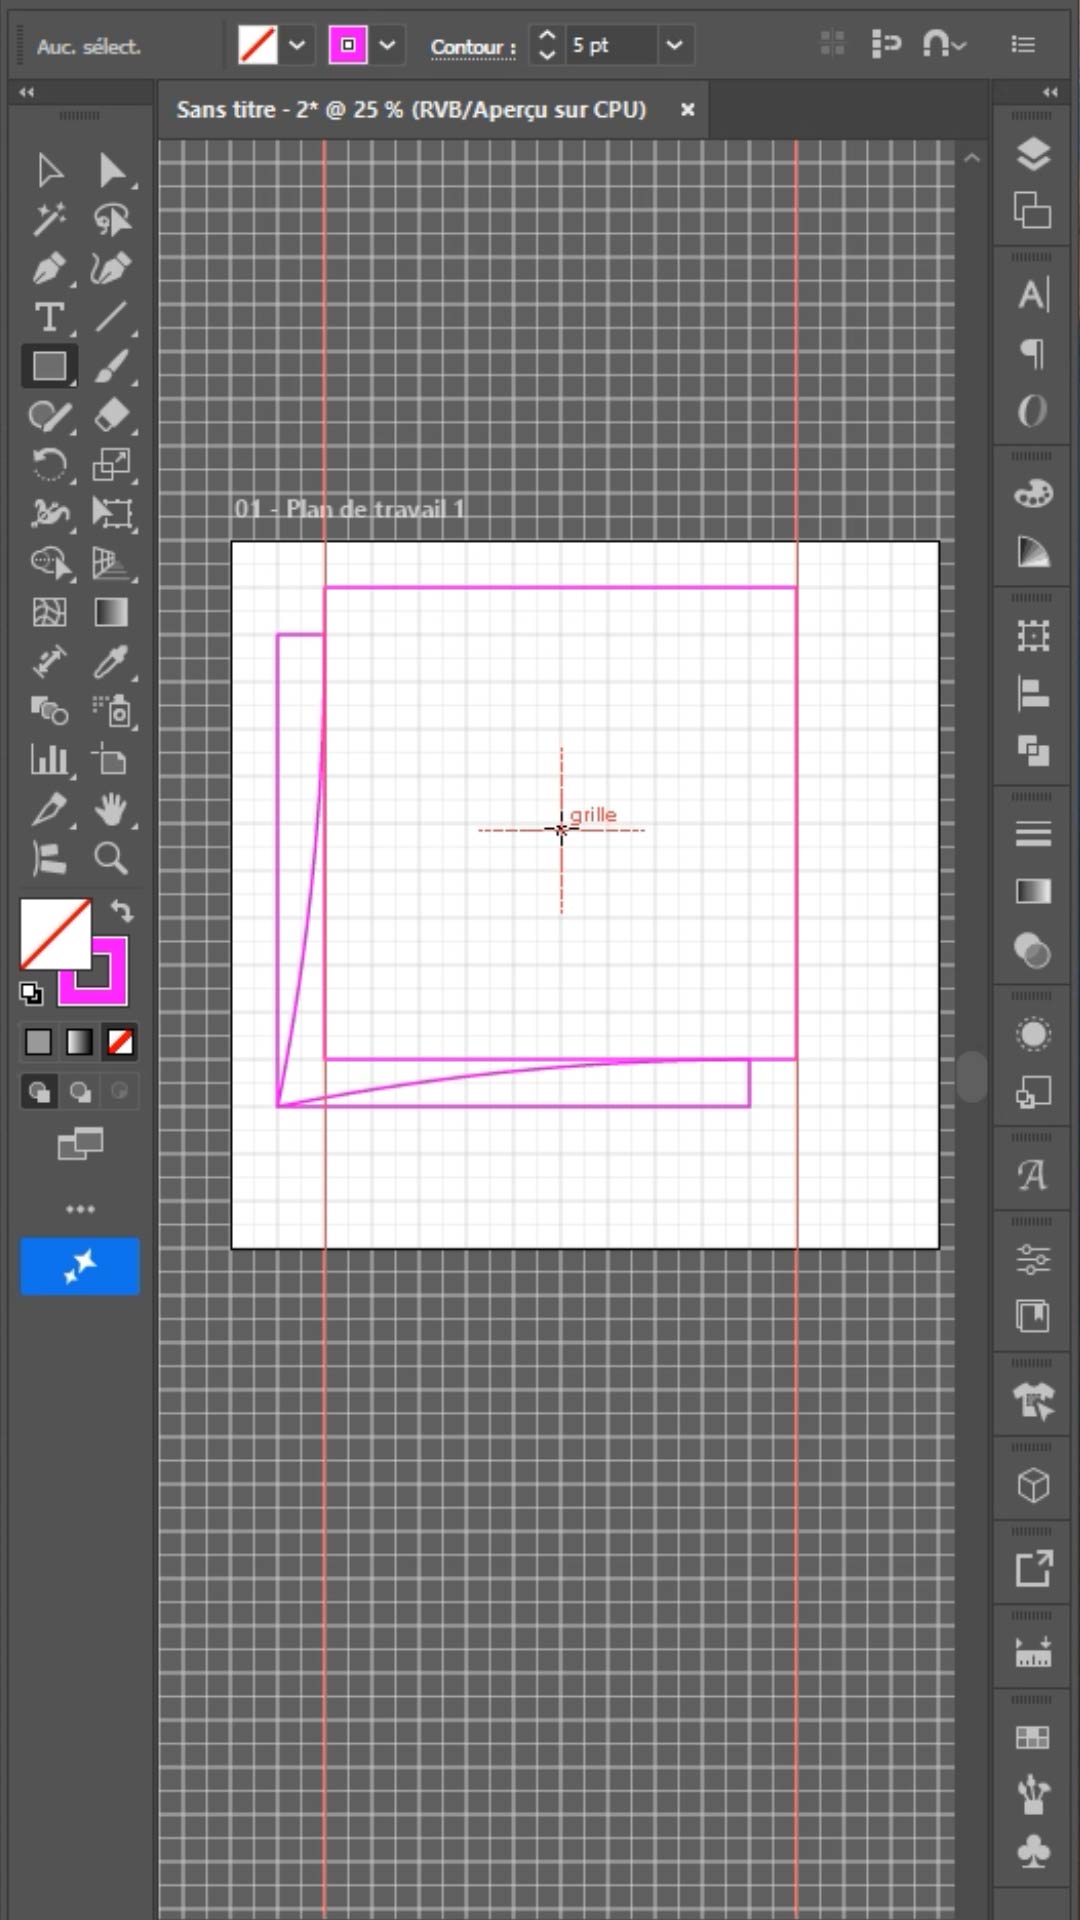Collapse the left toolbar double arrows
1080x1920 pixels.
click(27, 92)
